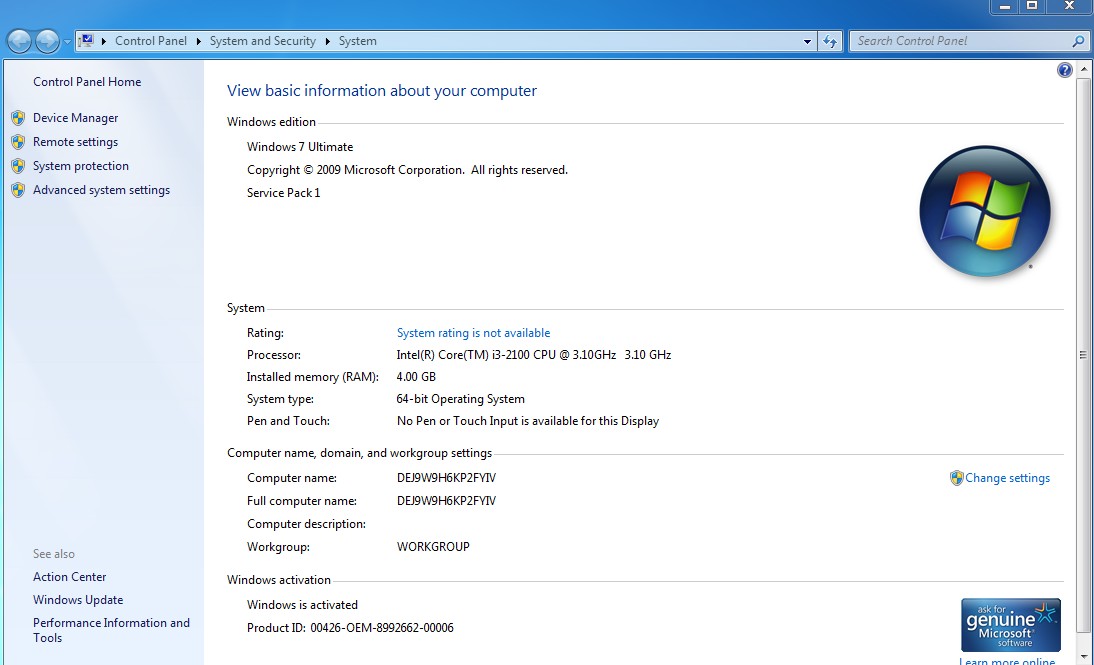The width and height of the screenshot is (1094, 665).
Task: Click the shield icon beside Device Manager
Action: click(x=18, y=118)
